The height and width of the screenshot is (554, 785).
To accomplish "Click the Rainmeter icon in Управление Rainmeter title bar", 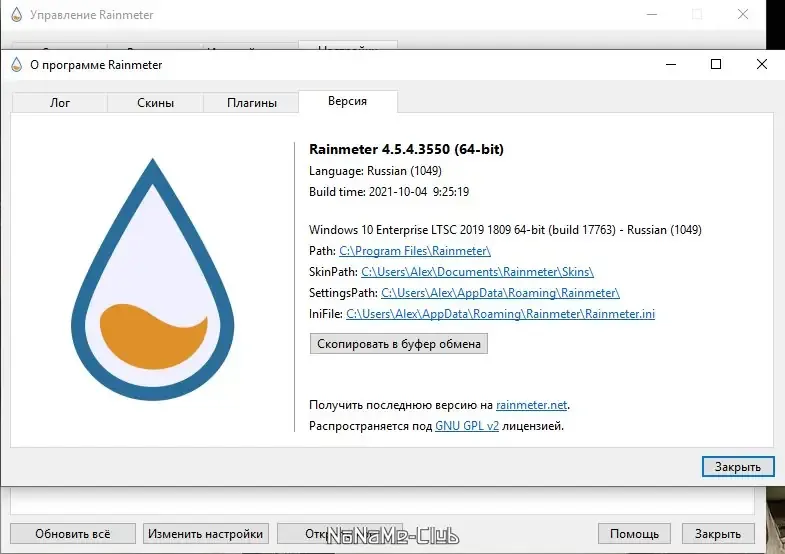I will [x=17, y=15].
